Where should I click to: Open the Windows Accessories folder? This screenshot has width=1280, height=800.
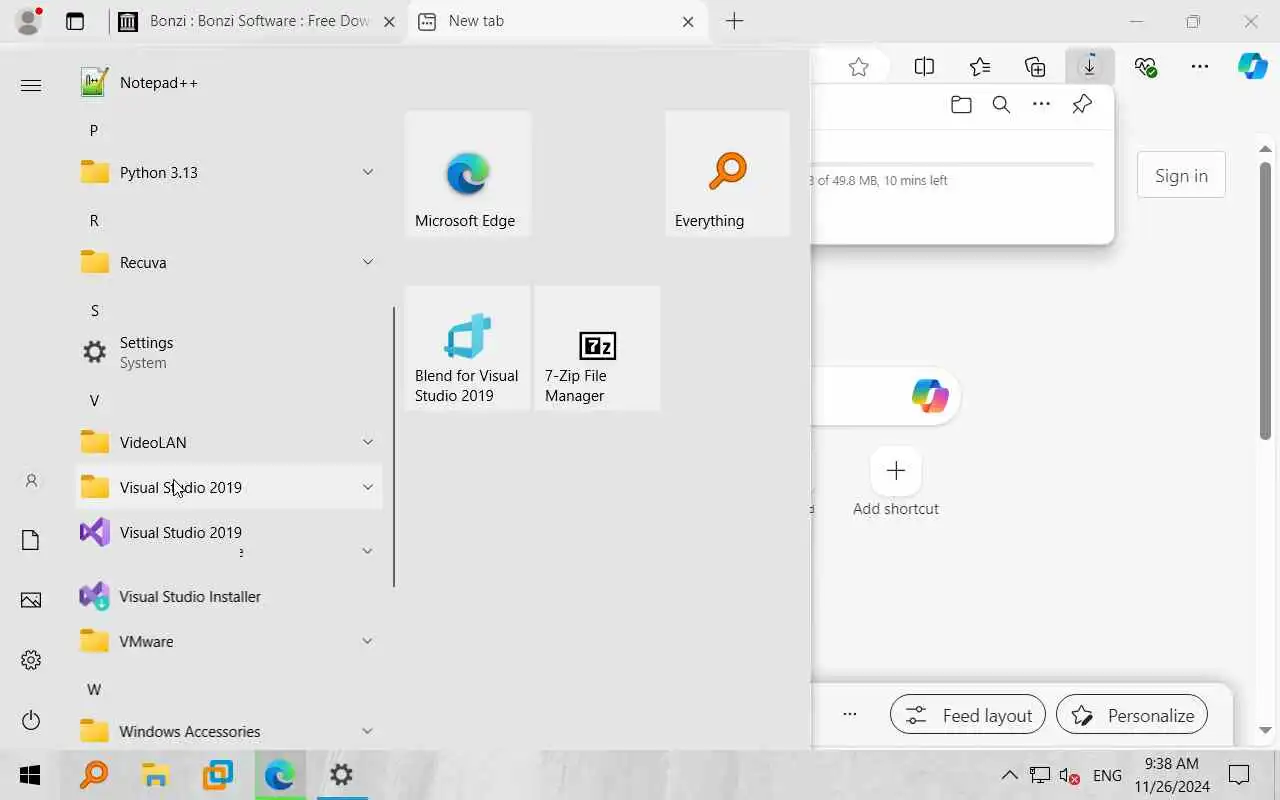coord(230,731)
